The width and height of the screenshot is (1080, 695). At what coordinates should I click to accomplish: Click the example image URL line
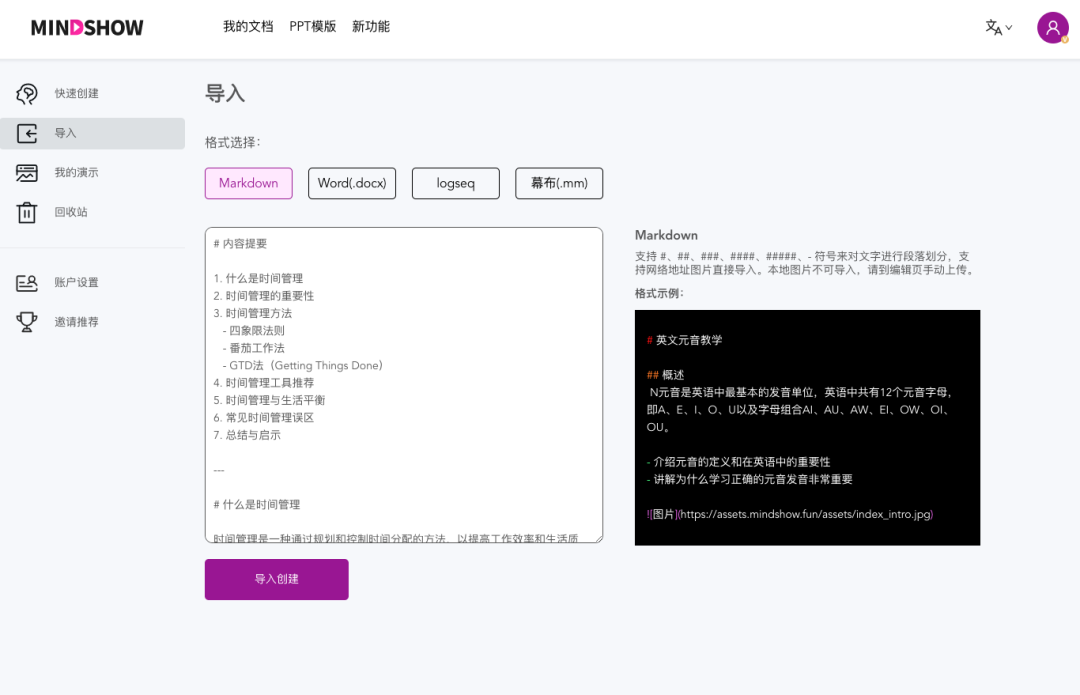(790, 515)
